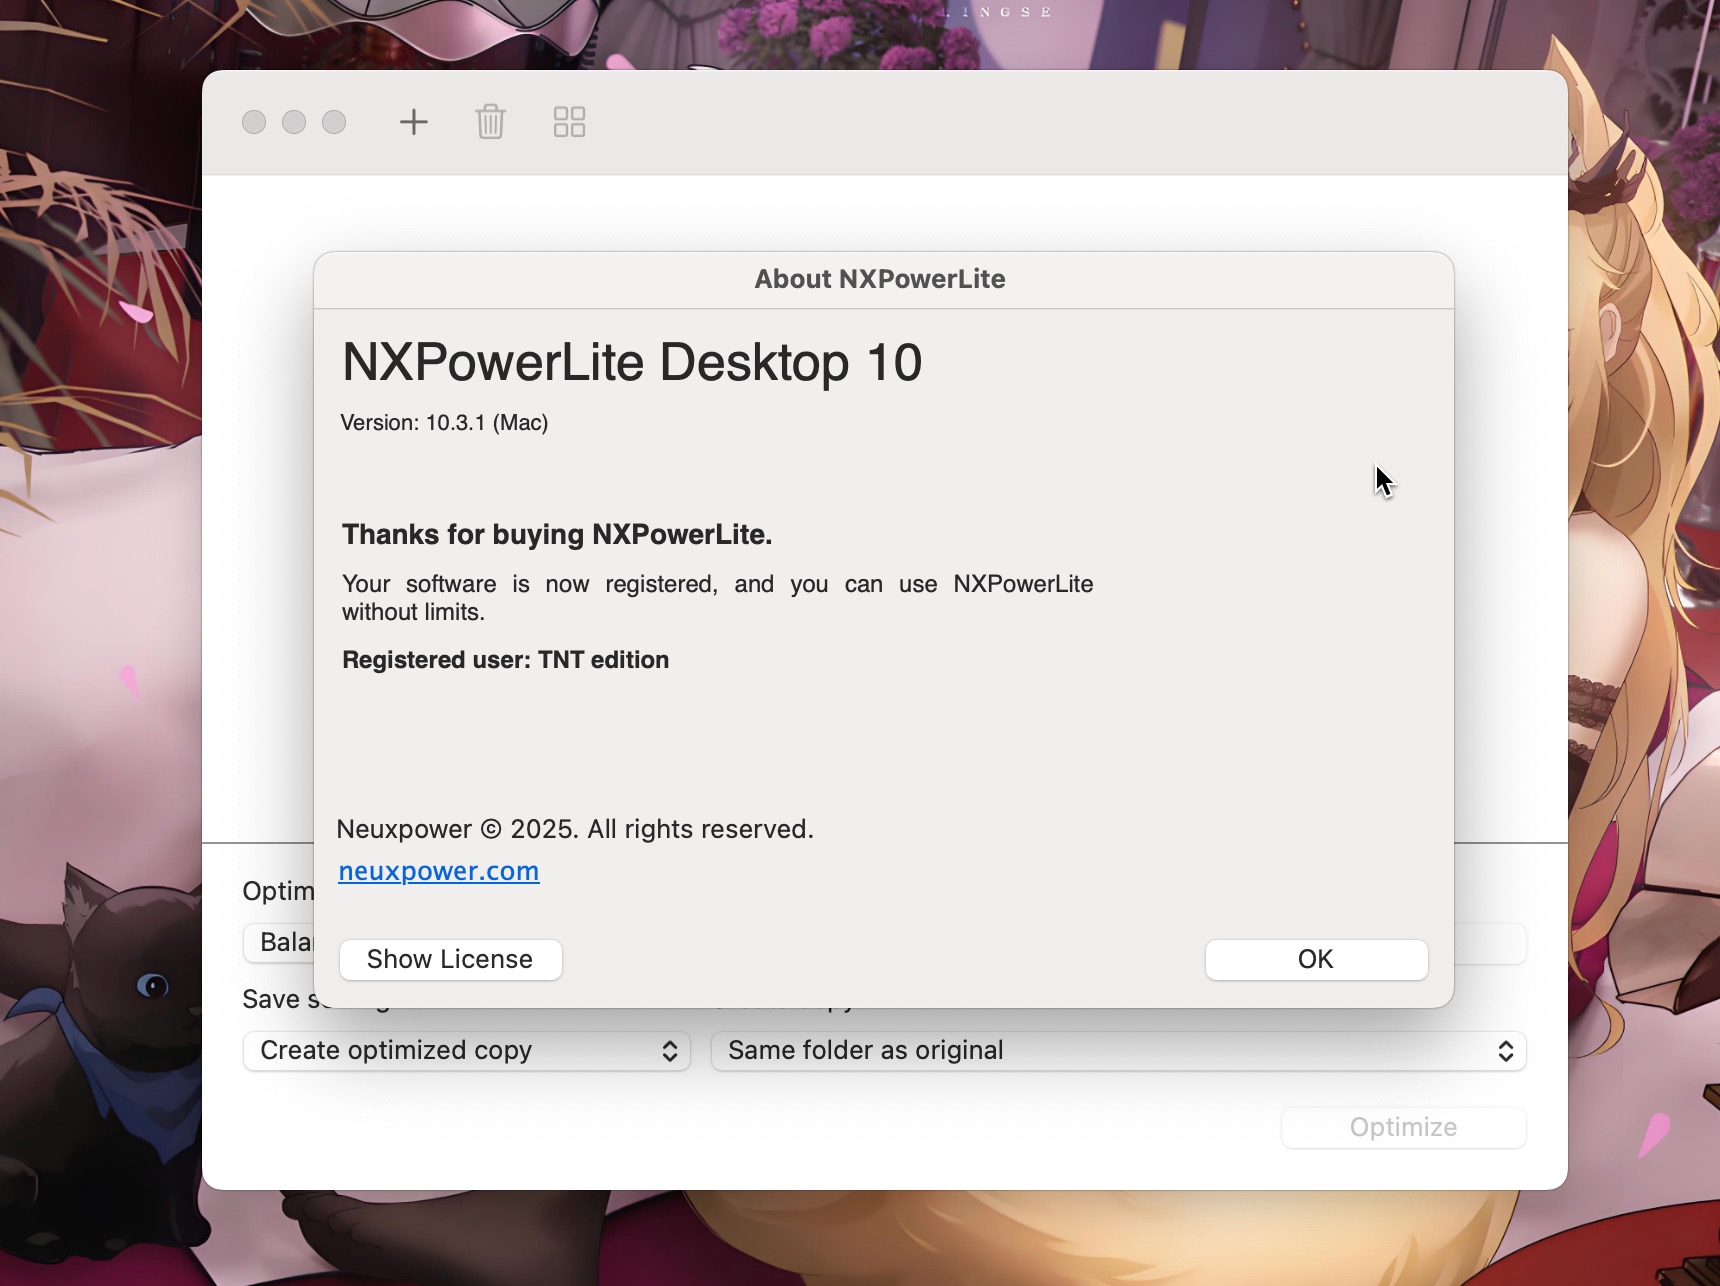The height and width of the screenshot is (1286, 1720).
Task: Click the Registered user: TNT edition text
Action: tap(506, 660)
